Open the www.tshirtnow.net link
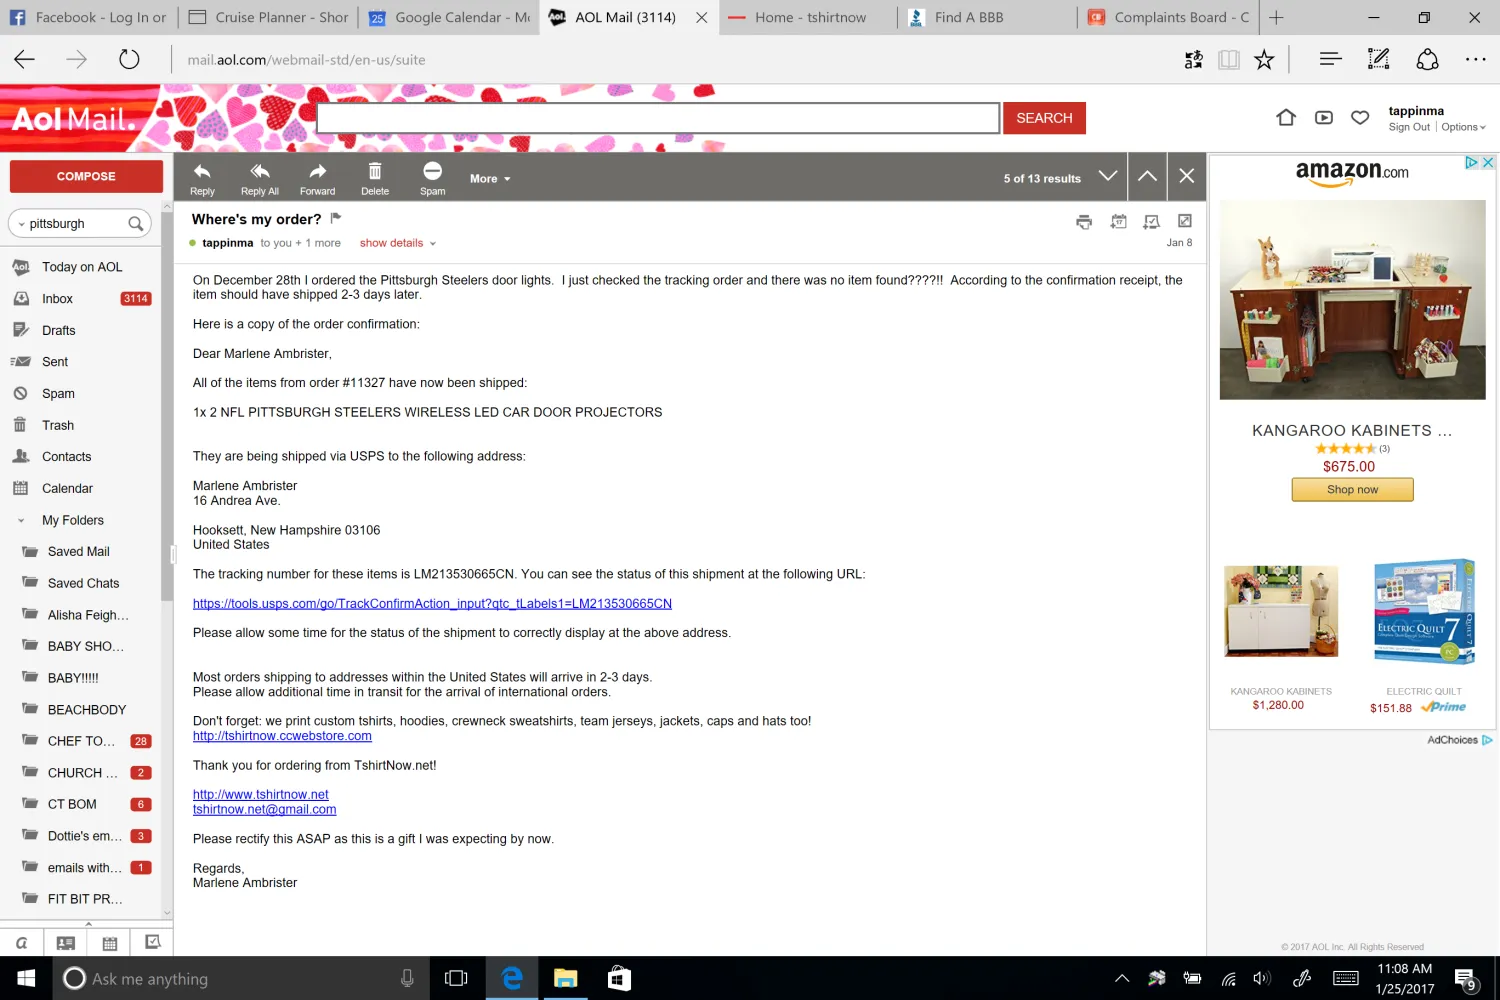The width and height of the screenshot is (1500, 1000). 261,795
